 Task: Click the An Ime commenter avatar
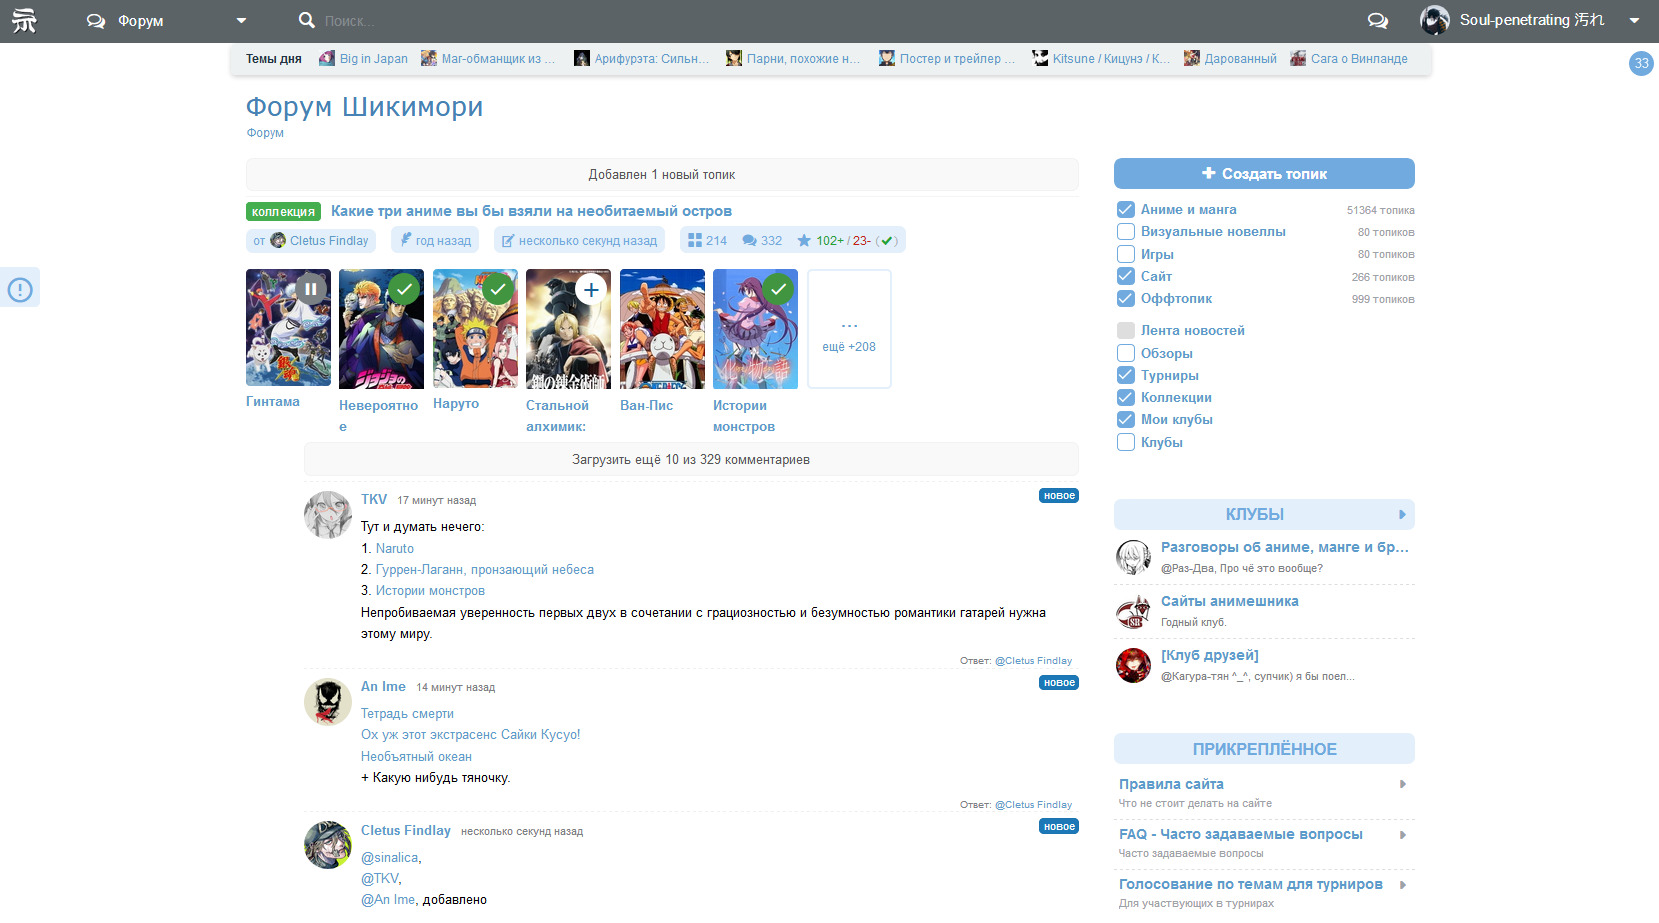pos(328,702)
